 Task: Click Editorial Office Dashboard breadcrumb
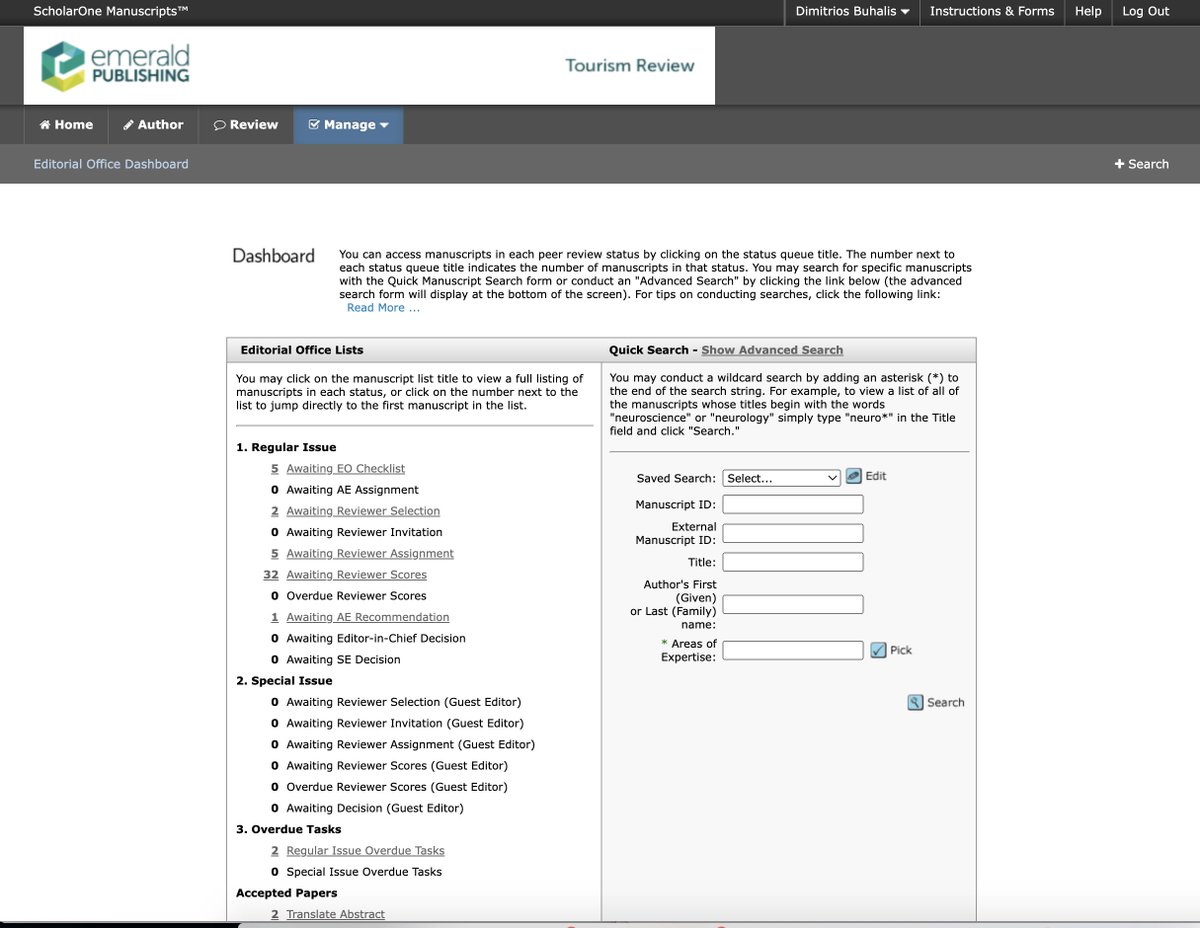click(111, 164)
